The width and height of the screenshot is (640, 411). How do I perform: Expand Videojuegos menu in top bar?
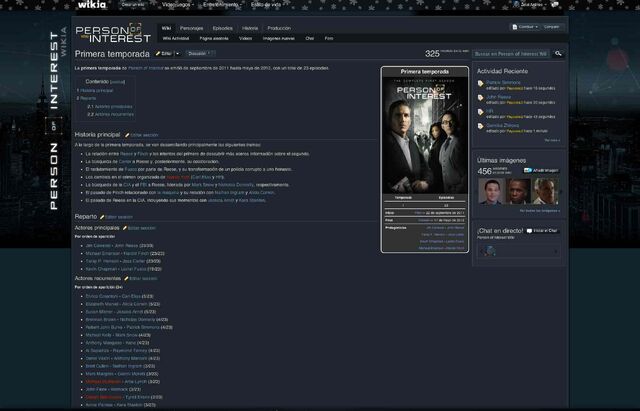(x=176, y=5)
